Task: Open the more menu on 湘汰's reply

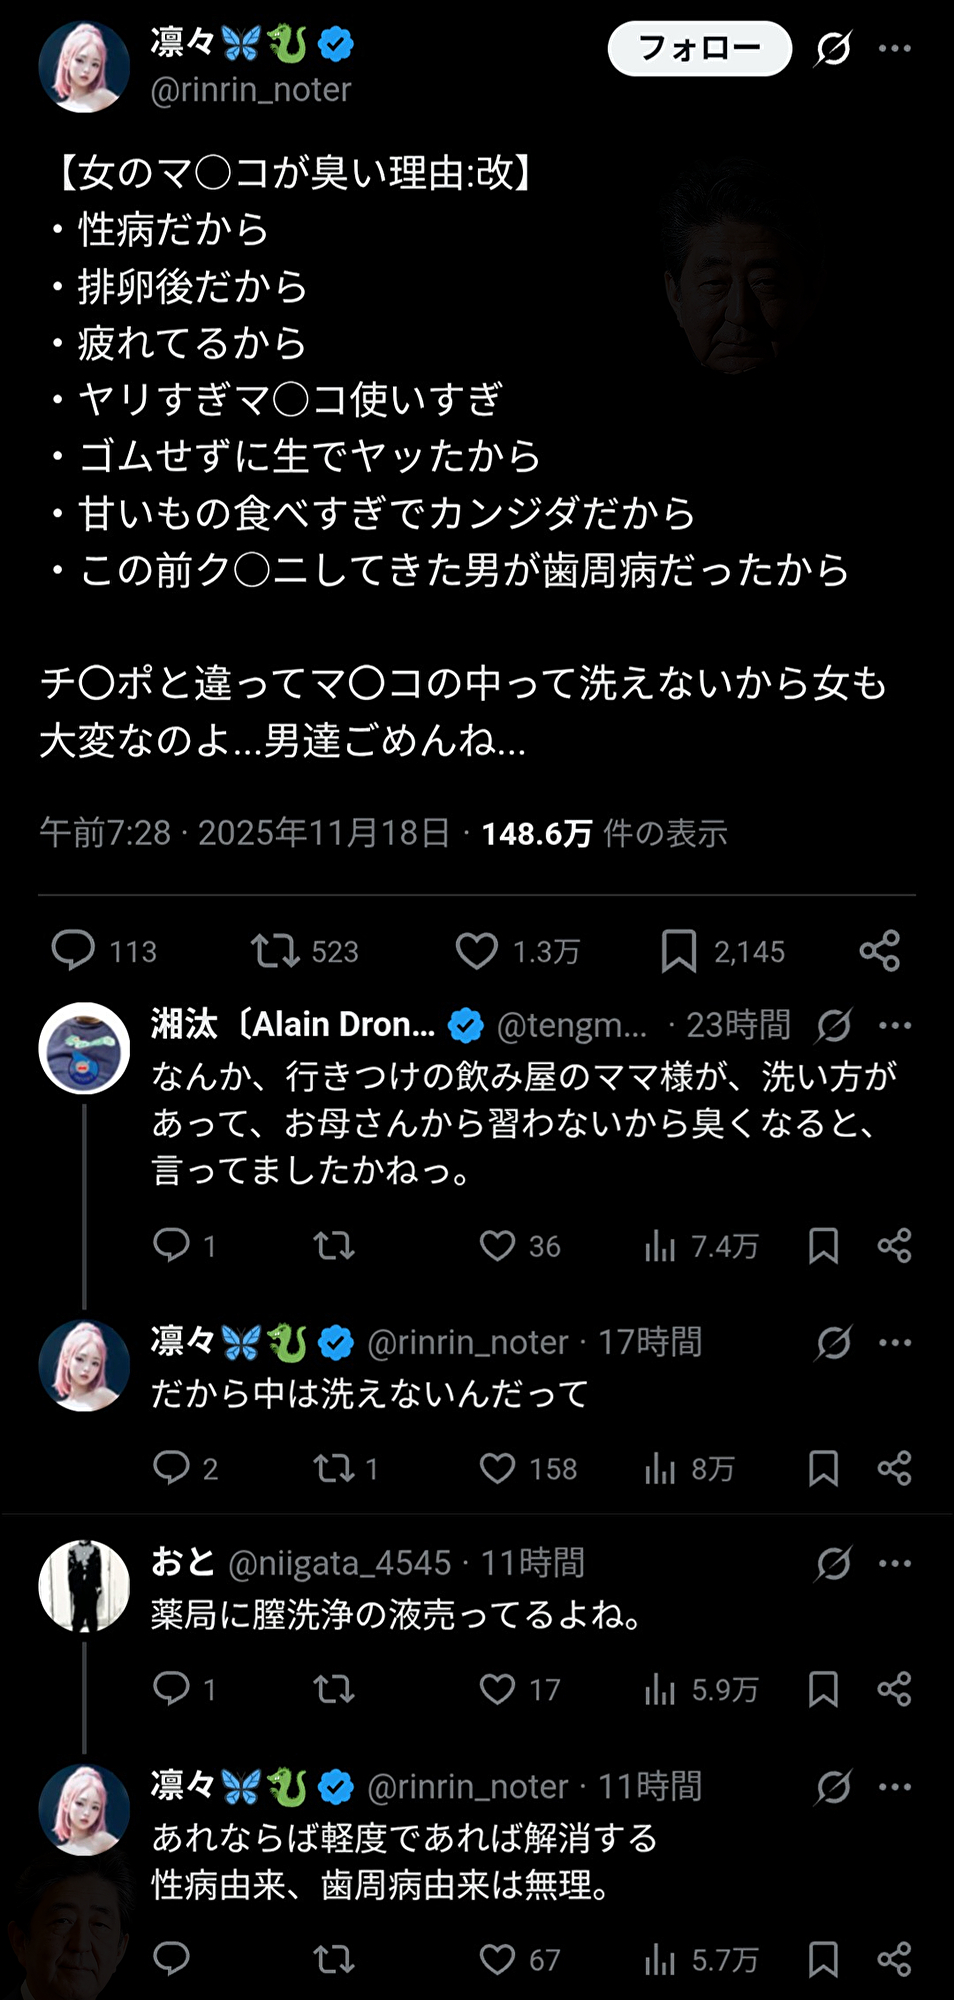Action: (x=894, y=1025)
